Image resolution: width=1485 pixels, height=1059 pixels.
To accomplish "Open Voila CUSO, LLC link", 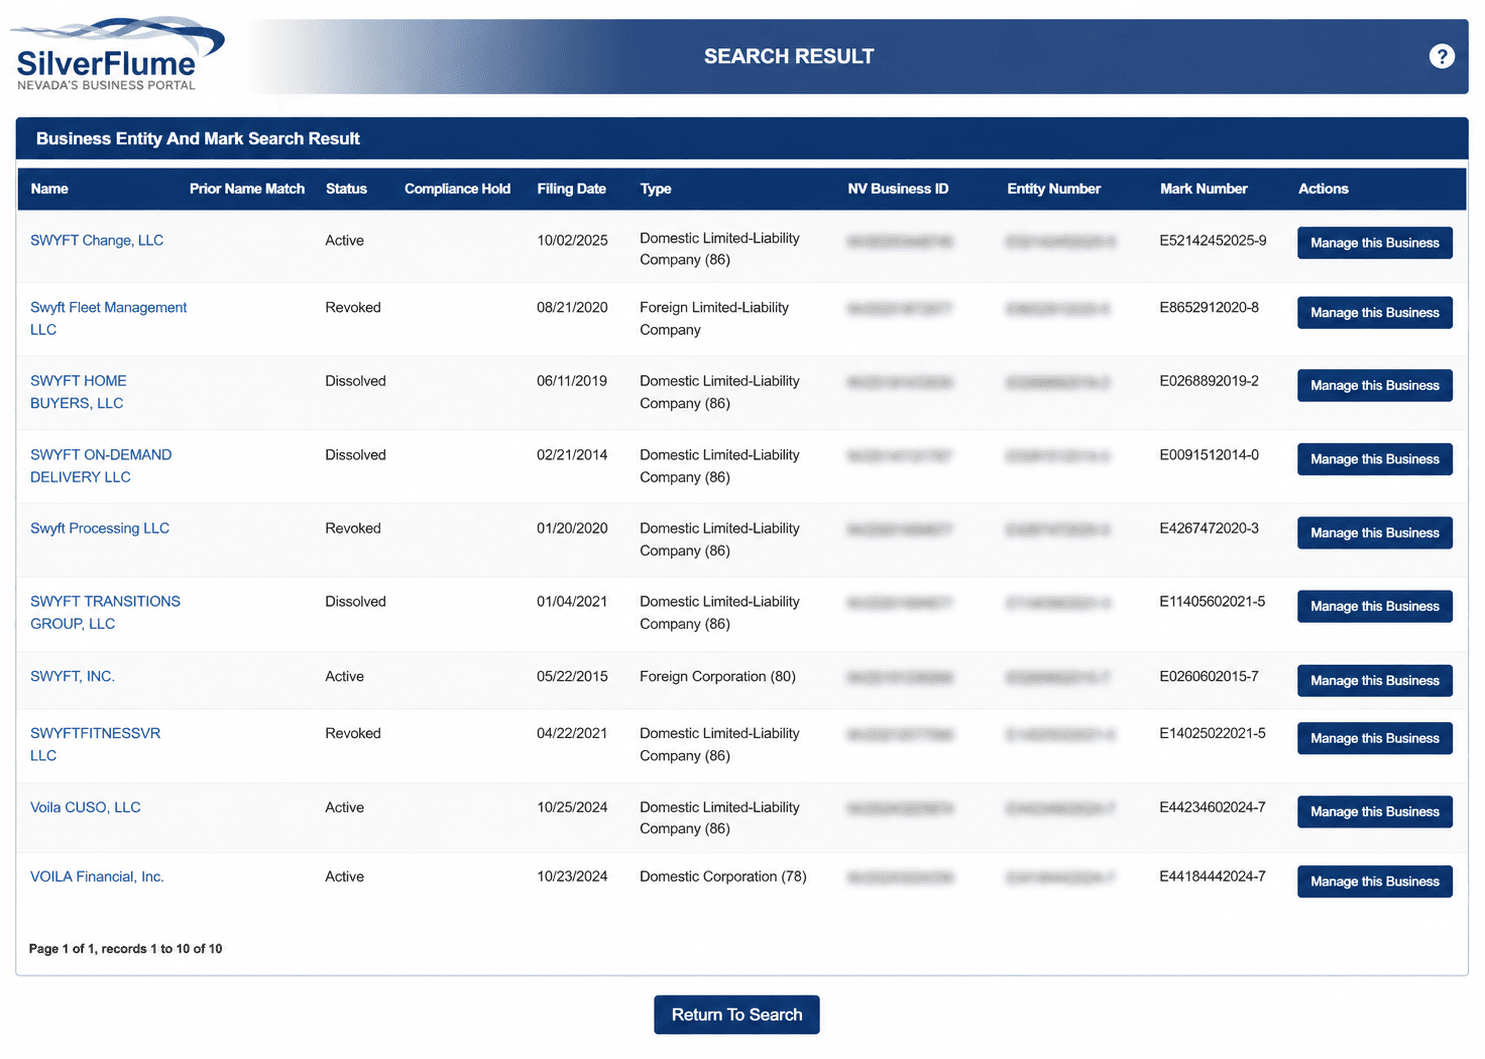I will pos(85,807).
